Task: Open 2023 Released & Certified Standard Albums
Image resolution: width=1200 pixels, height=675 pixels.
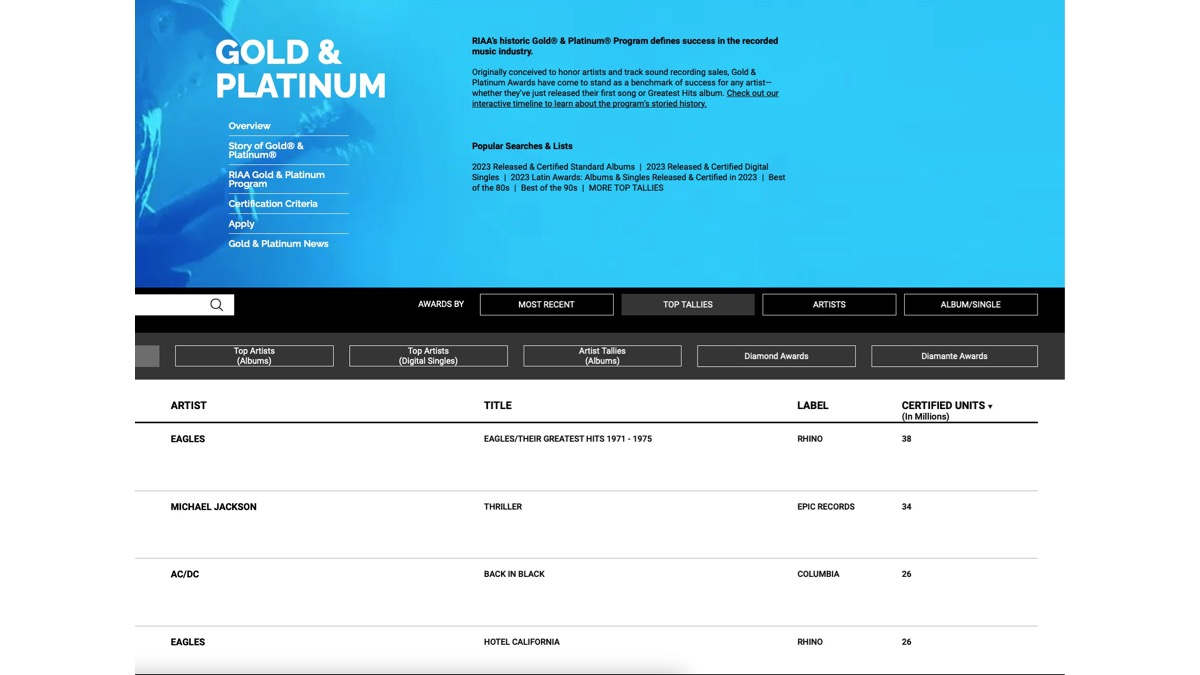Action: (x=553, y=167)
